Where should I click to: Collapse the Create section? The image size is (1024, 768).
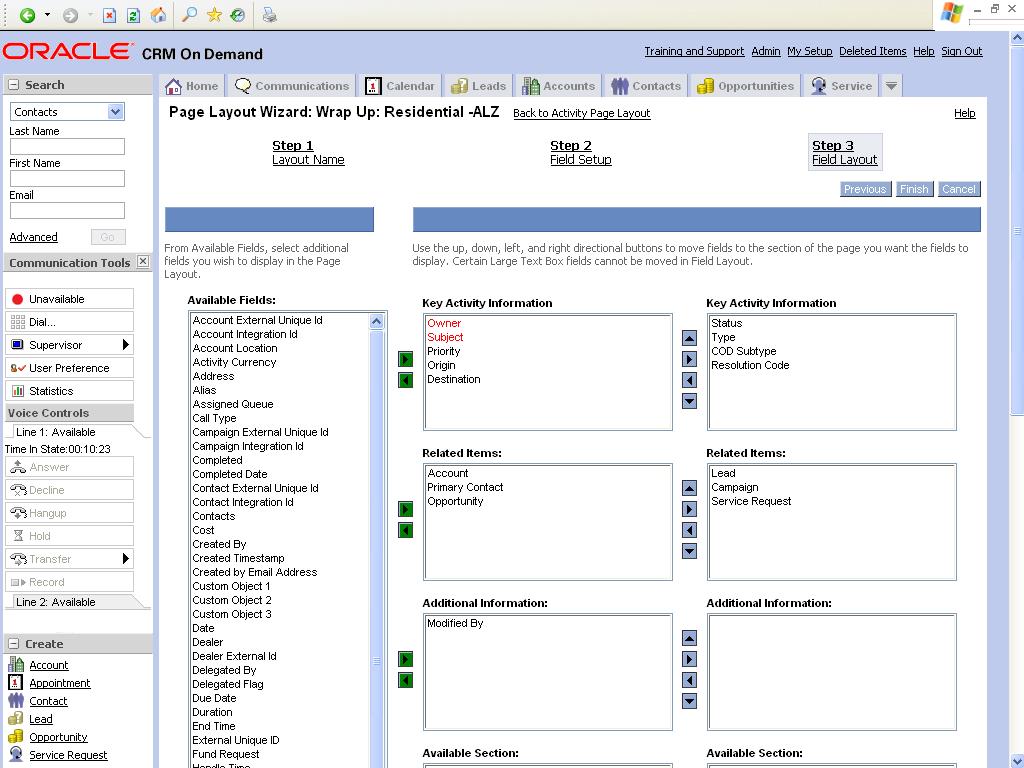pyautogui.click(x=13, y=644)
